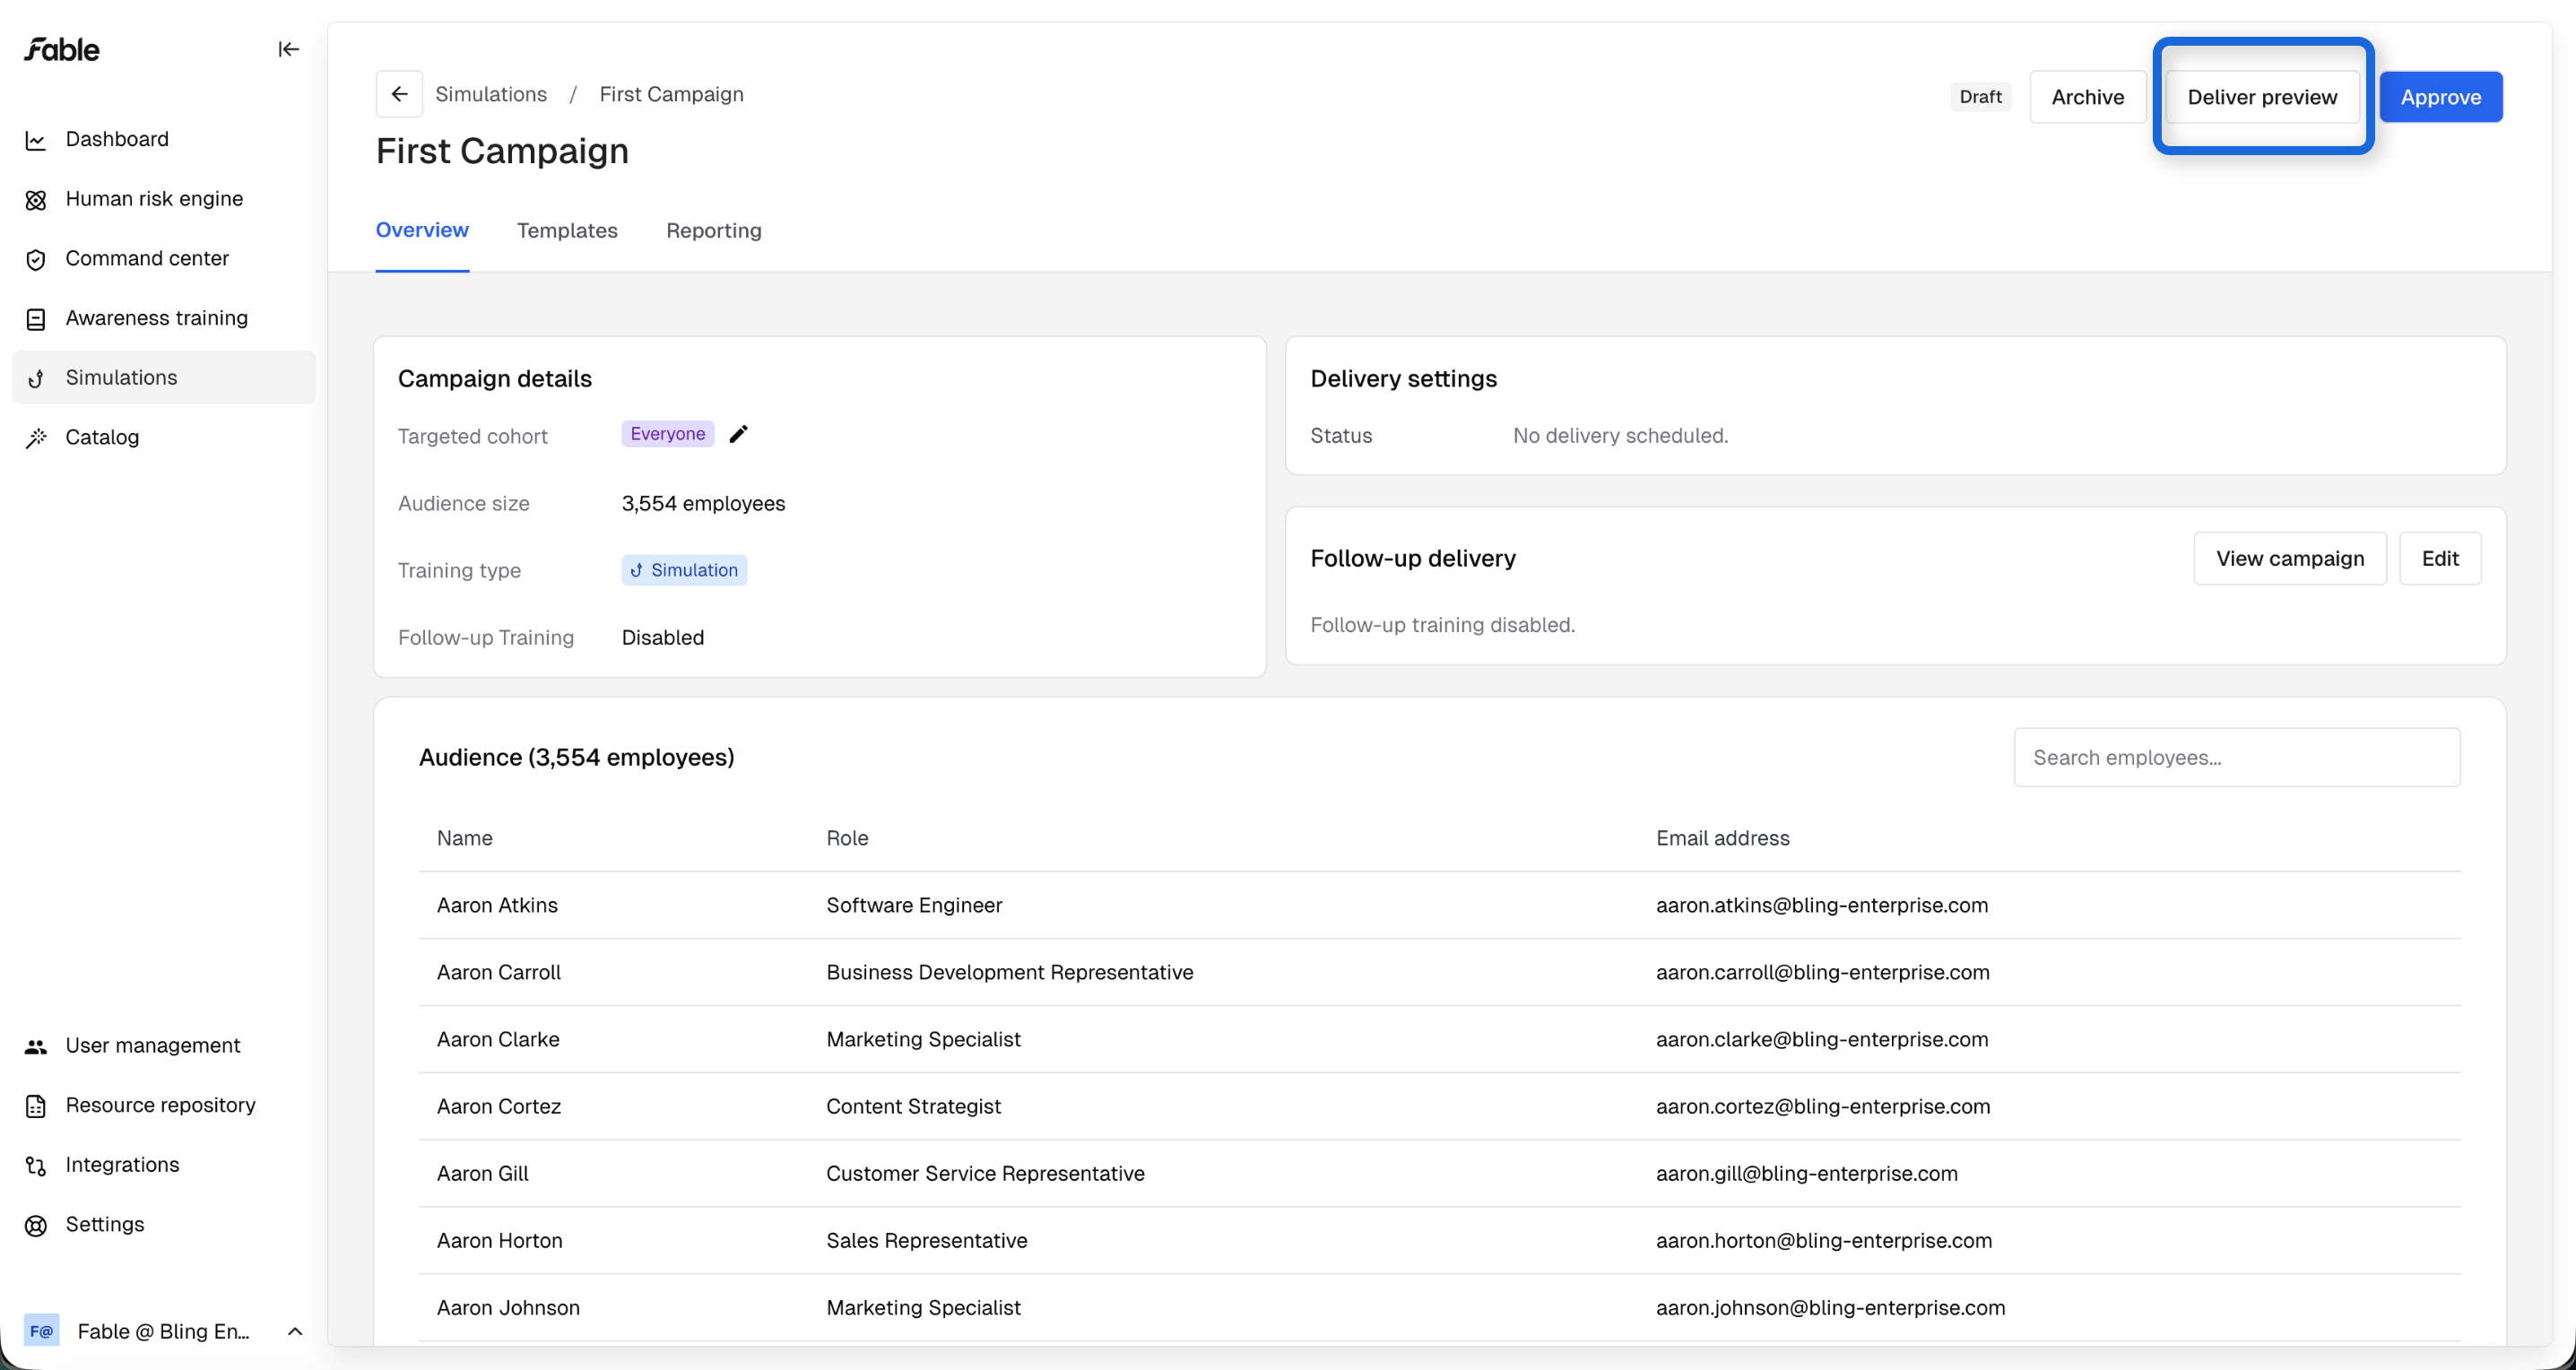Click the 3,554 employees audience size
The width and height of the screenshot is (2576, 1370).
(x=703, y=503)
